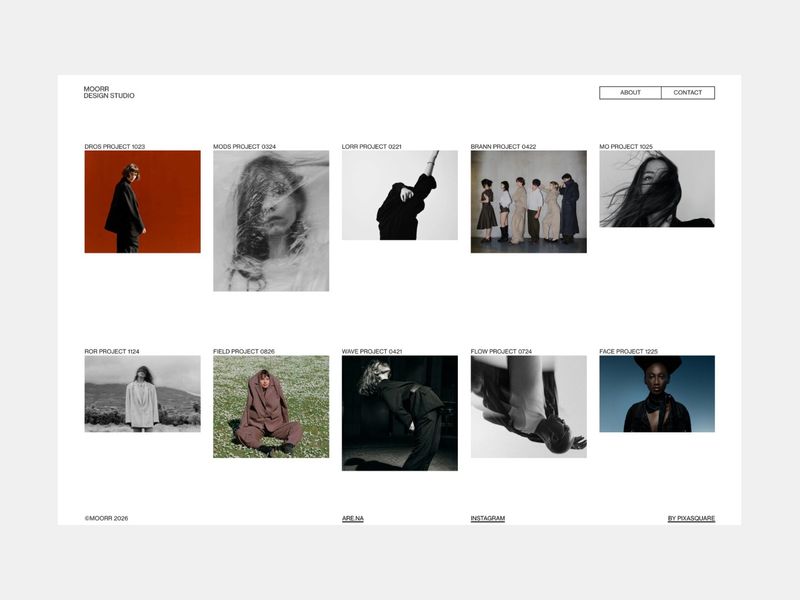Click the FACE PROJECT 1225 title
Screen dimensions: 800x600
pyautogui.click(x=629, y=352)
